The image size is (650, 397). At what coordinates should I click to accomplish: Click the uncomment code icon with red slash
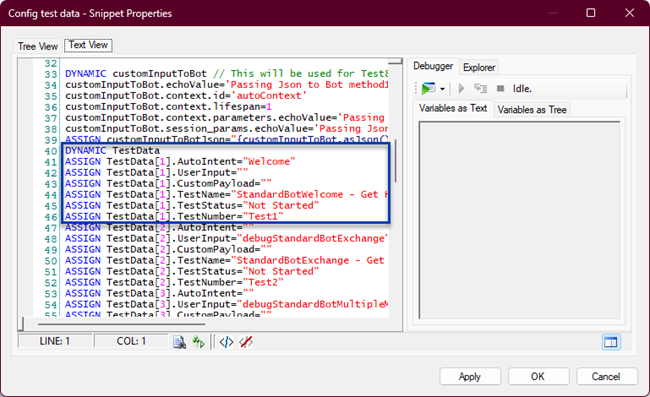246,342
